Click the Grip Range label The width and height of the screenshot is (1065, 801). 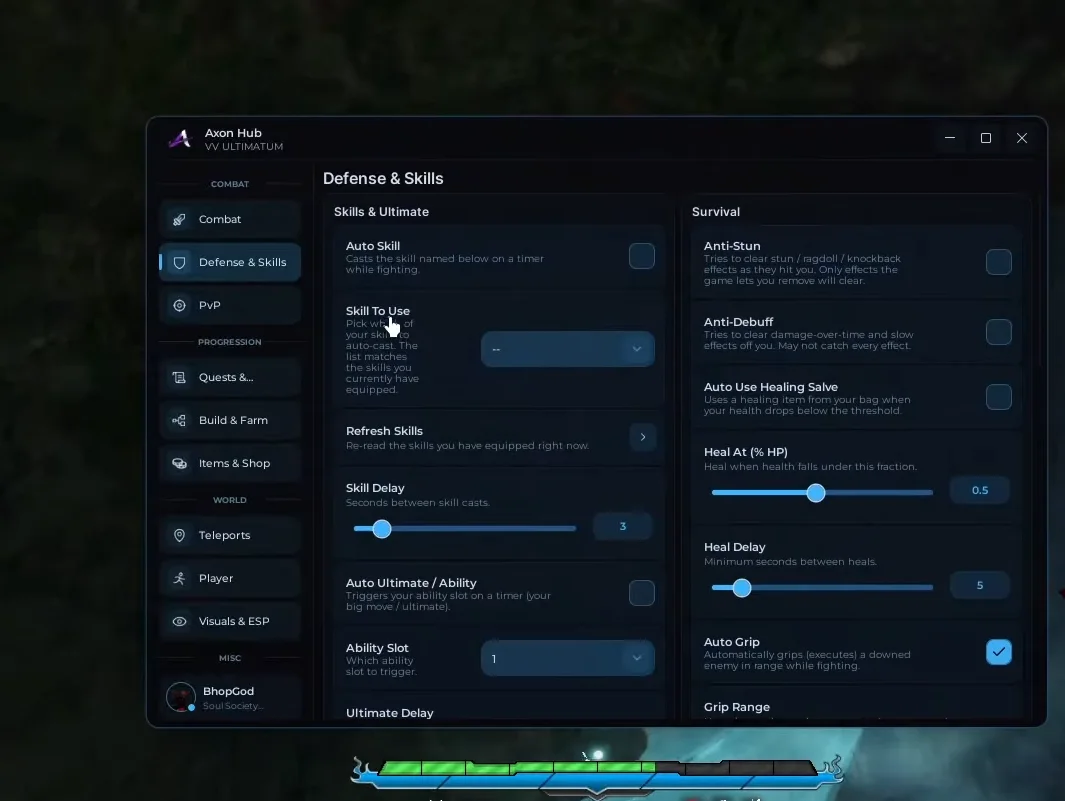click(x=737, y=707)
